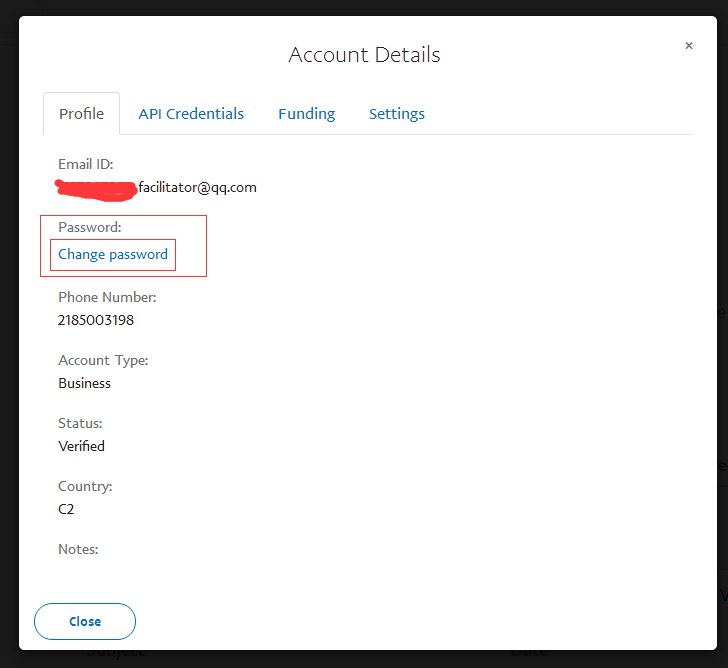
Task: Click the Phone Number label
Action: (x=107, y=297)
